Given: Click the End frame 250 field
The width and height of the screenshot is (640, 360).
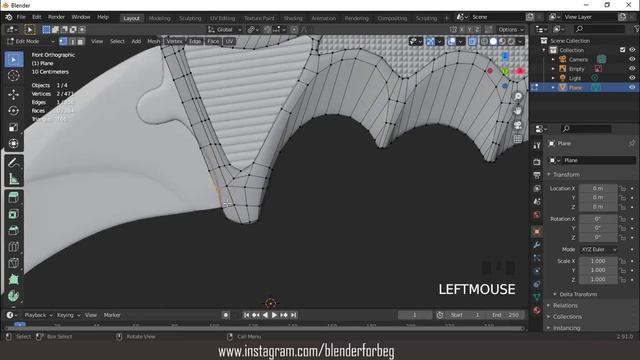Looking at the screenshot, I should [x=505, y=315].
